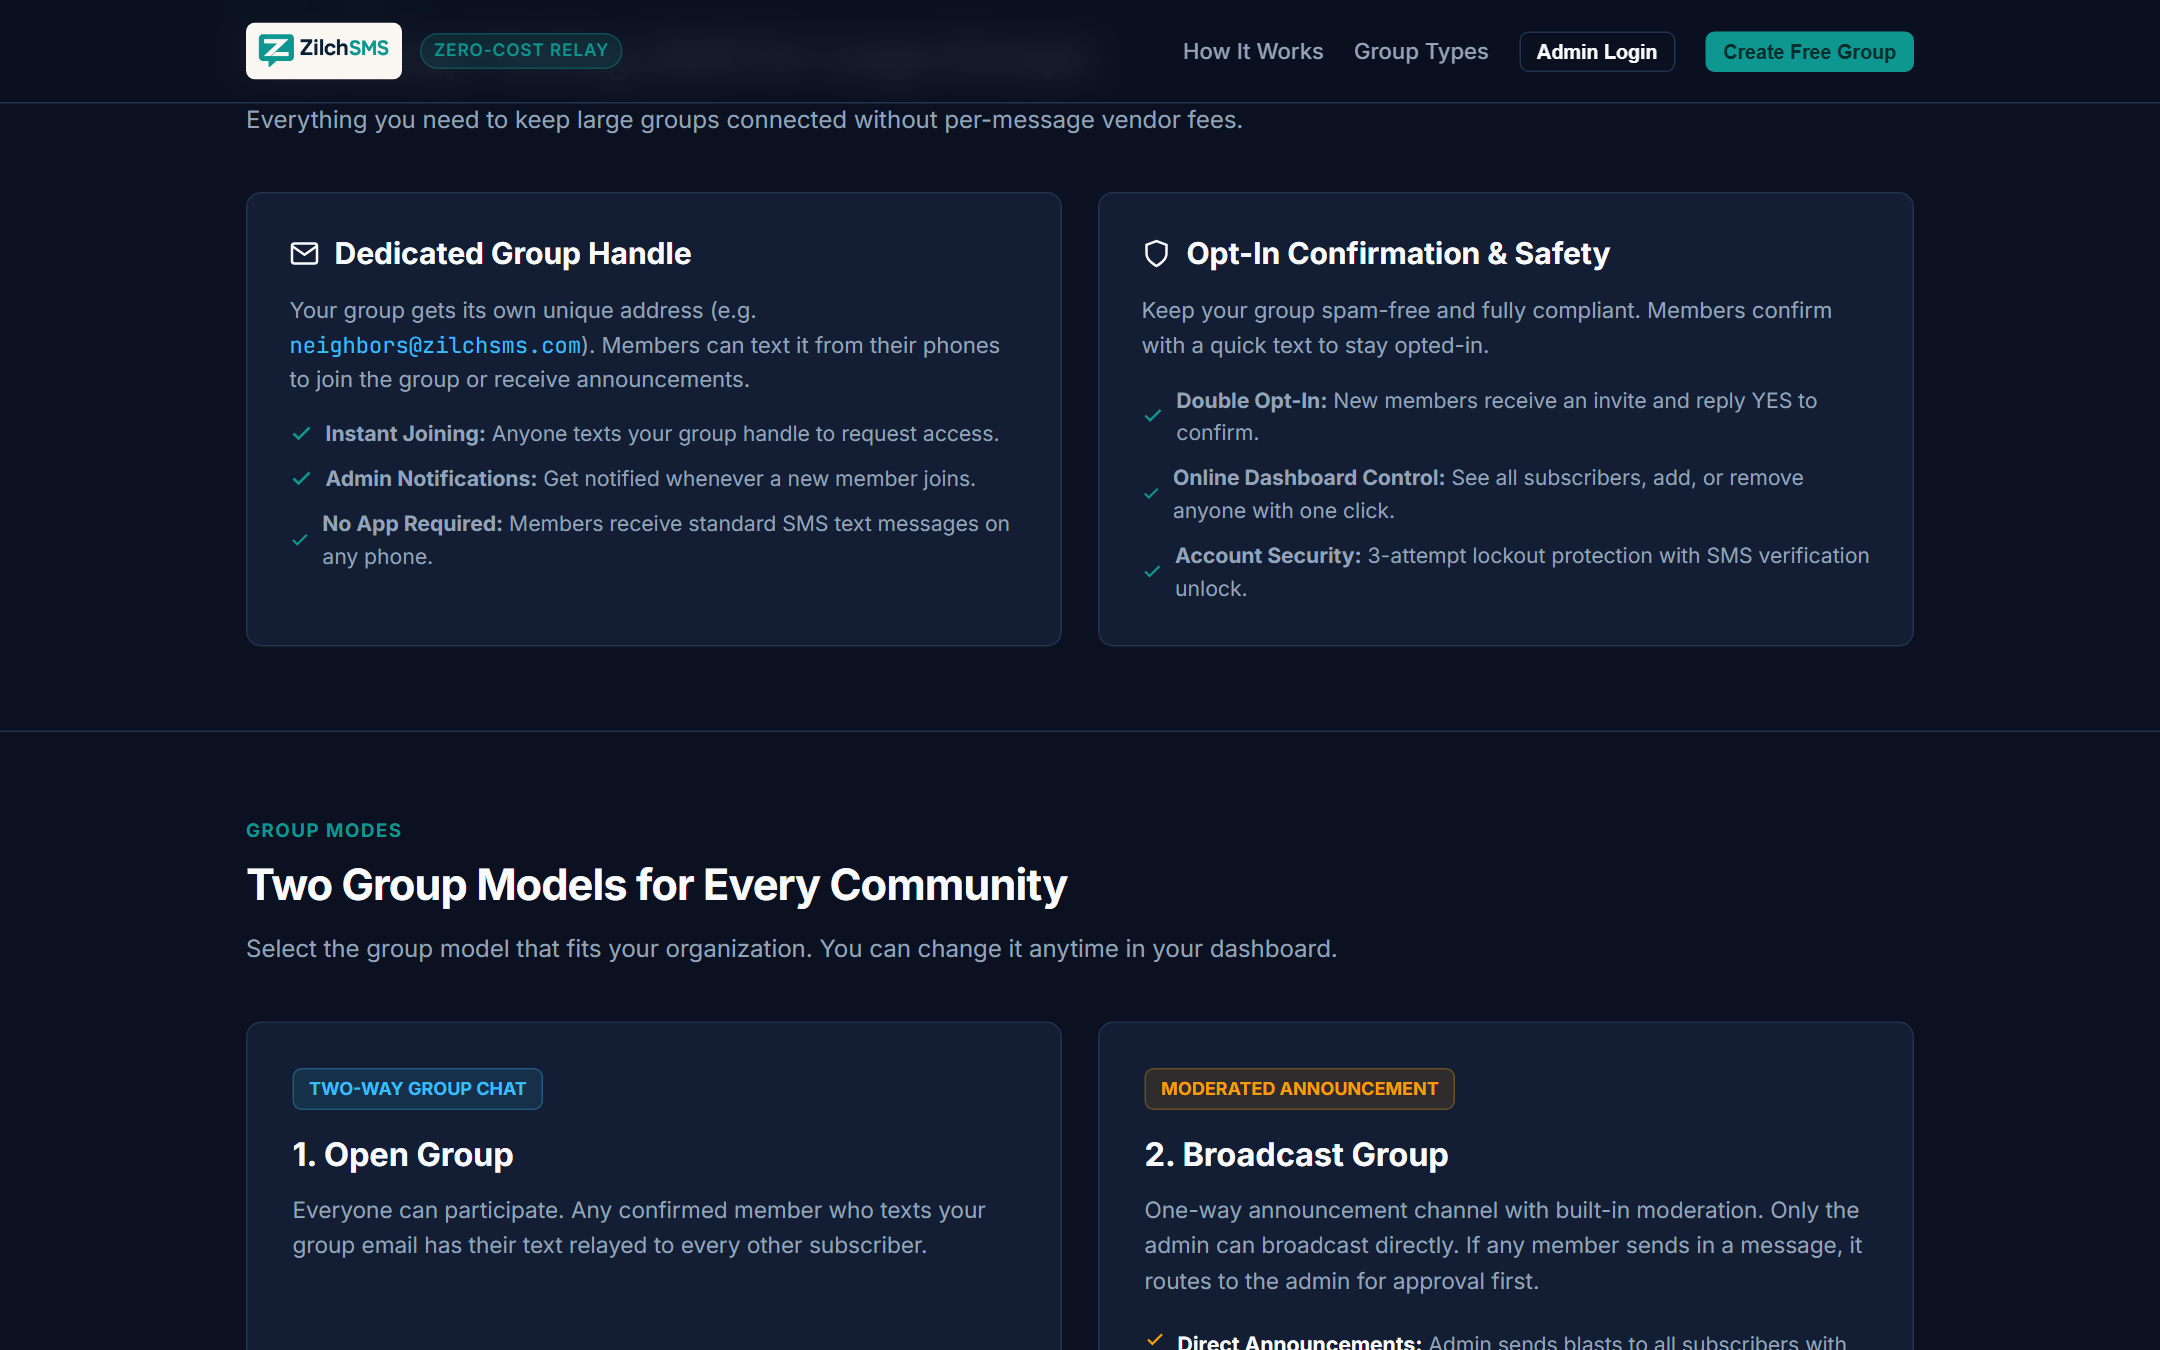
Task: Click the ZERO-COST RELAY badge
Action: point(520,50)
